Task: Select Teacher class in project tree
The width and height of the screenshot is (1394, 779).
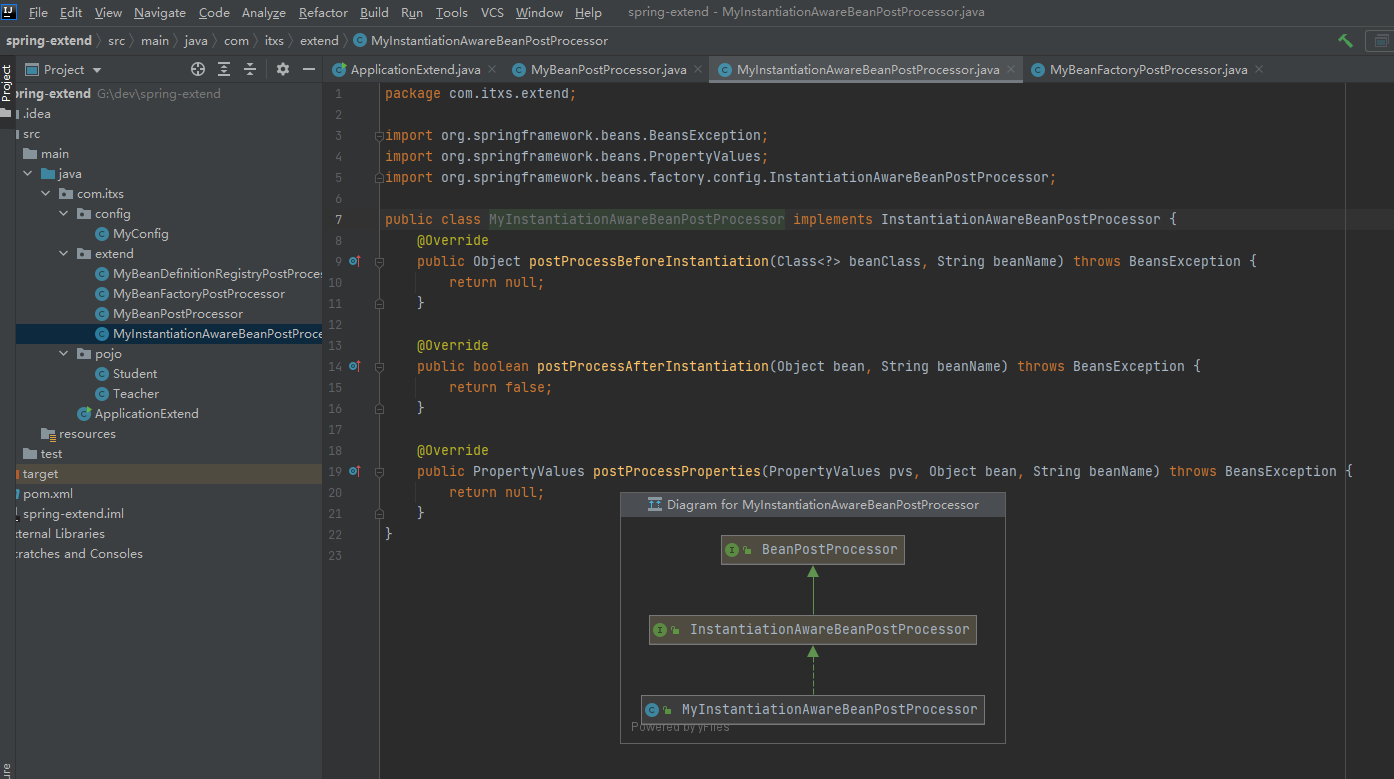Action: click(135, 394)
